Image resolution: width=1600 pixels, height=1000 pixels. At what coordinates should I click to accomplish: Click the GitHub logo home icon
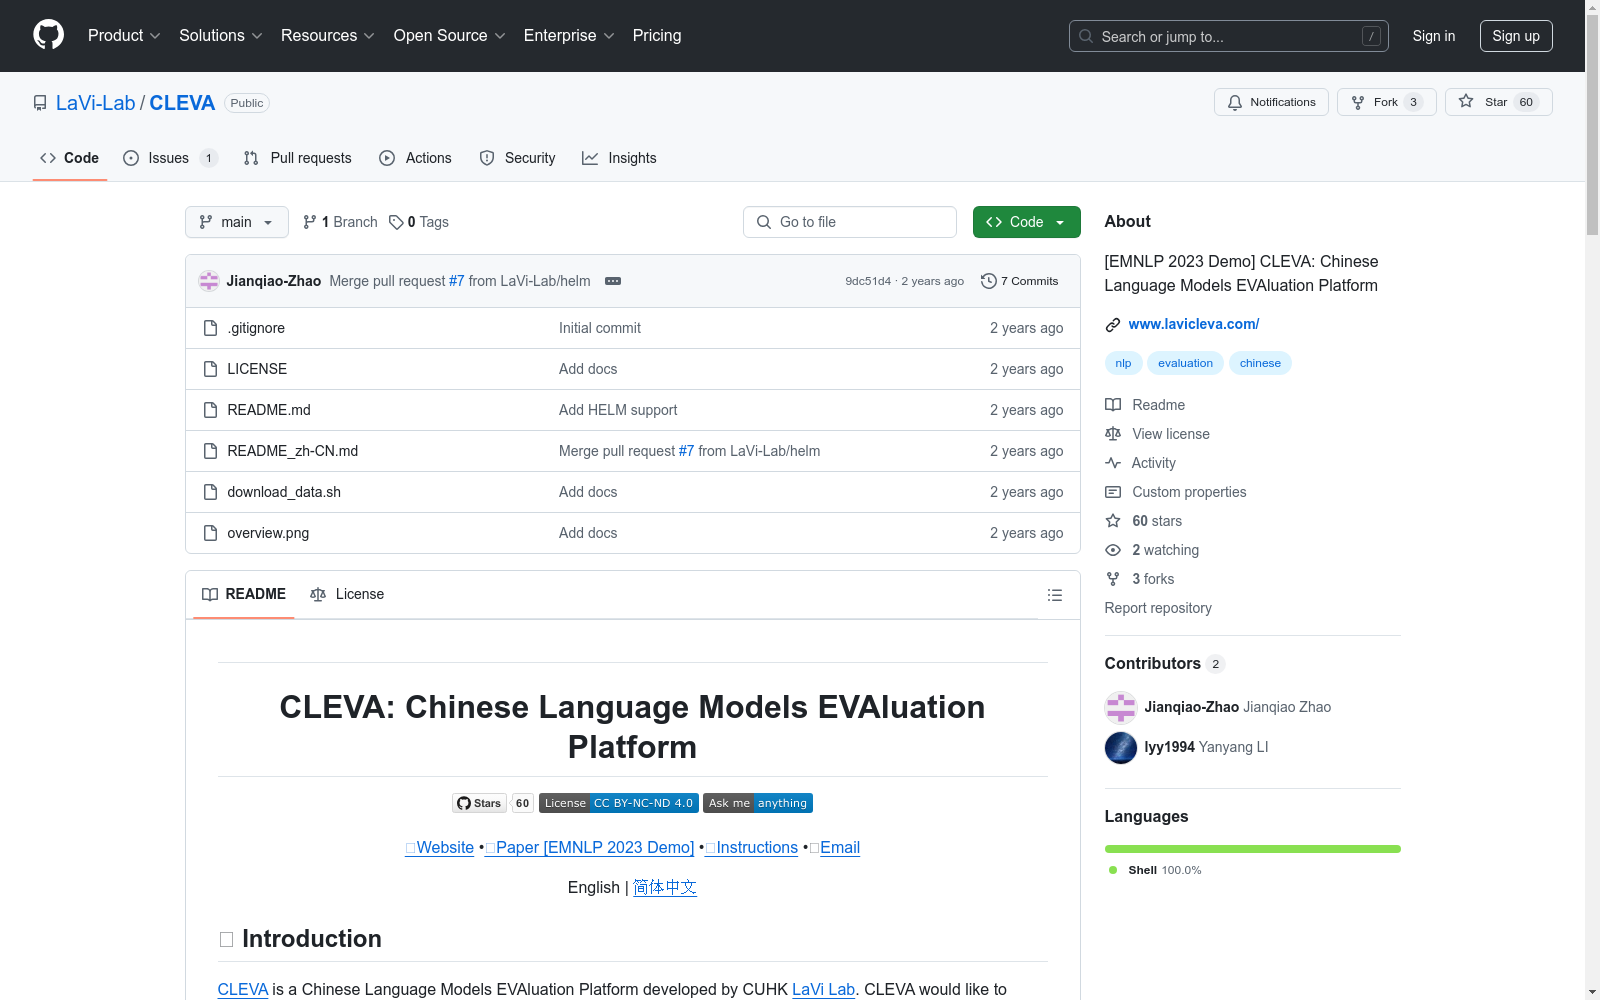click(x=48, y=35)
